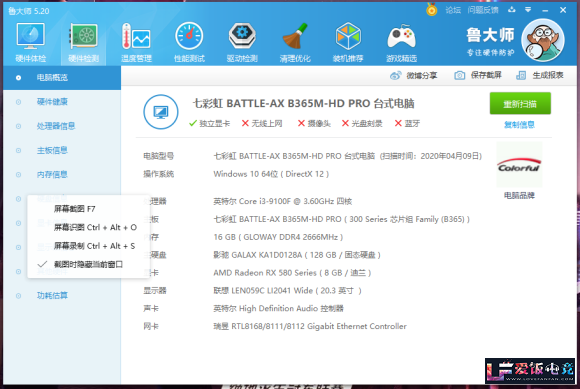The height and width of the screenshot is (389, 580).
Task: Click the green 重新扫描 rescan button
Action: (x=520, y=104)
